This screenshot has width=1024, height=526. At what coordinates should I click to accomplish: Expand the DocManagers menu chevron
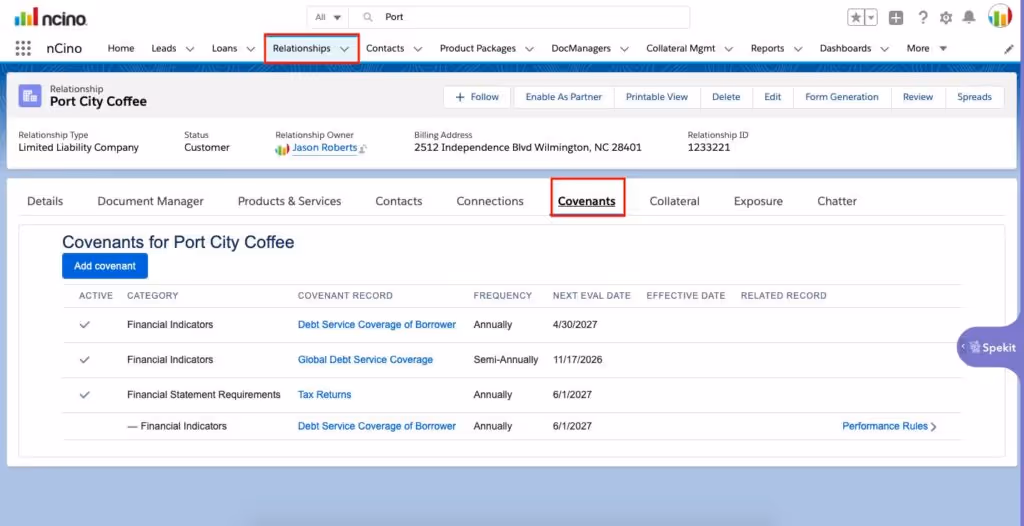coord(624,49)
